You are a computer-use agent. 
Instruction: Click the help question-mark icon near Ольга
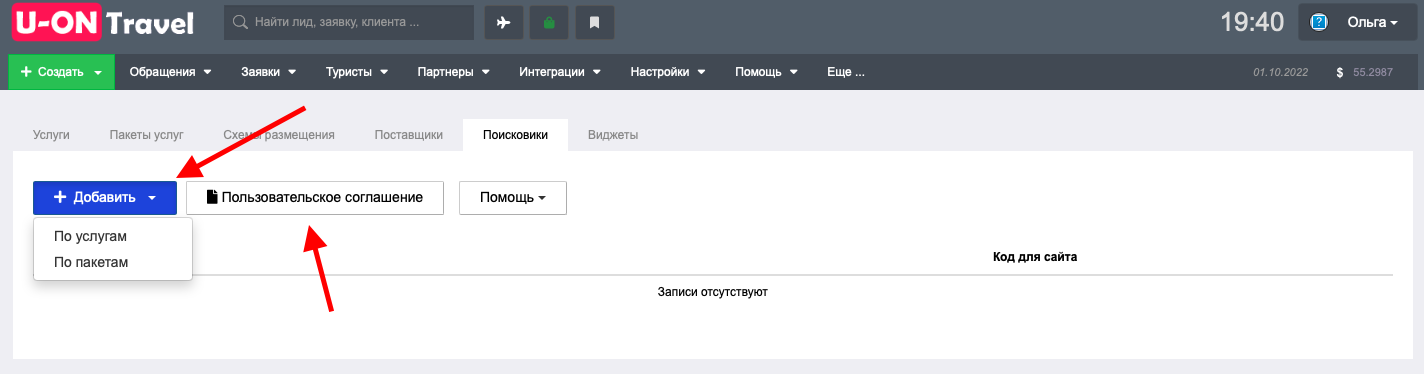coord(1319,22)
